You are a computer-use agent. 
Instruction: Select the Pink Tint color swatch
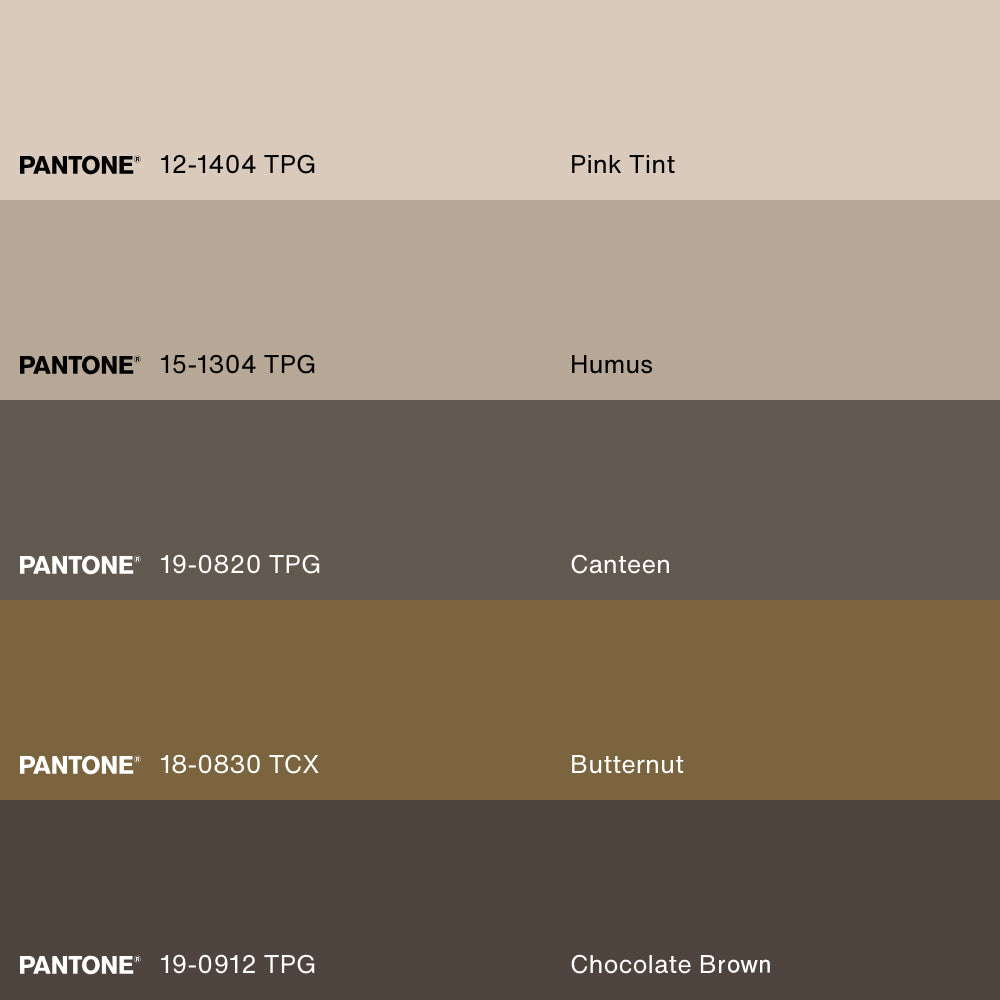click(x=500, y=100)
